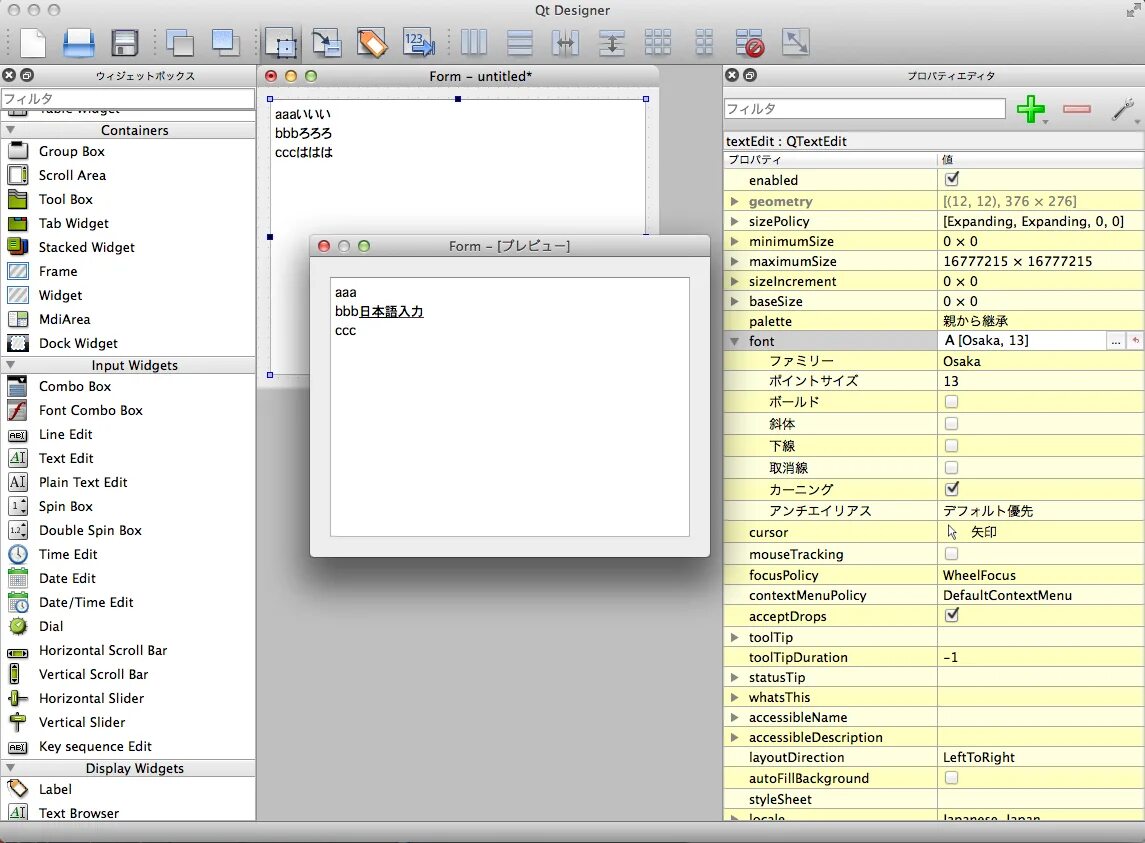
Task: Collapse the Input Widgets category
Action: 11,365
